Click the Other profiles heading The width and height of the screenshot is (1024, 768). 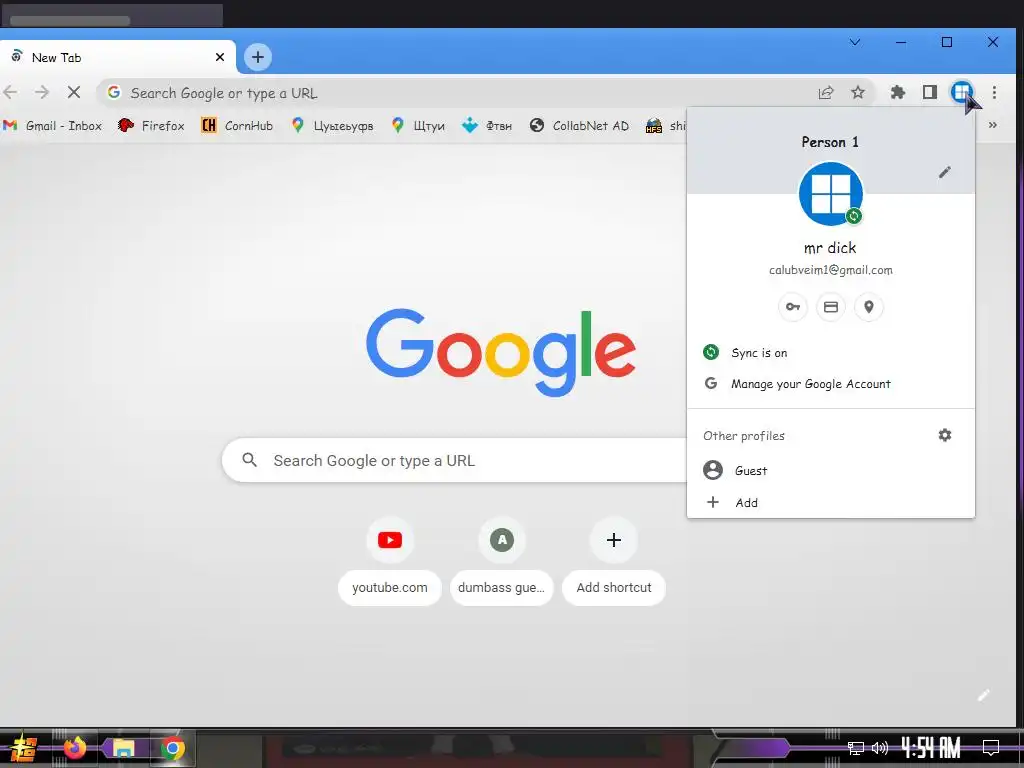tap(744, 436)
